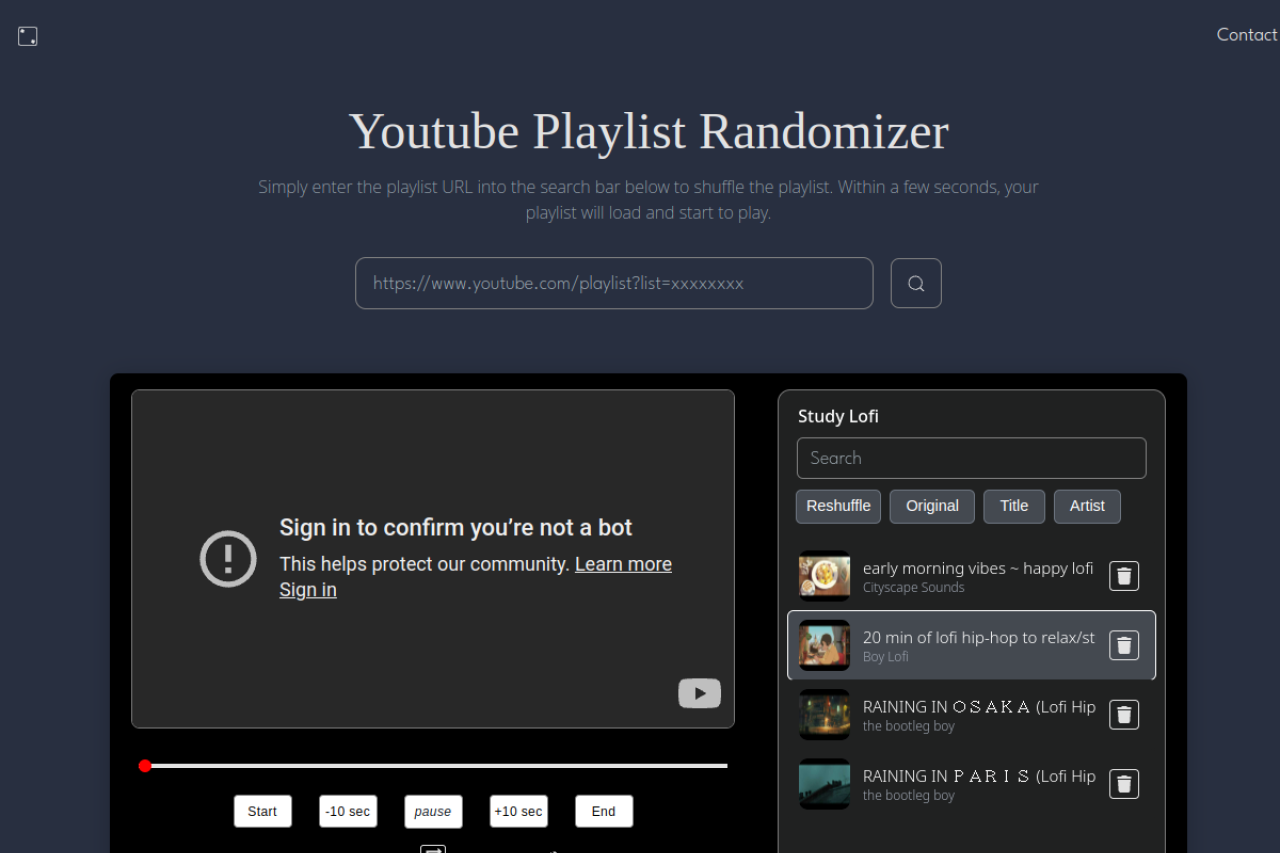Click the RAINING IN PARIS thumbnail
1280x853 pixels.
(824, 784)
